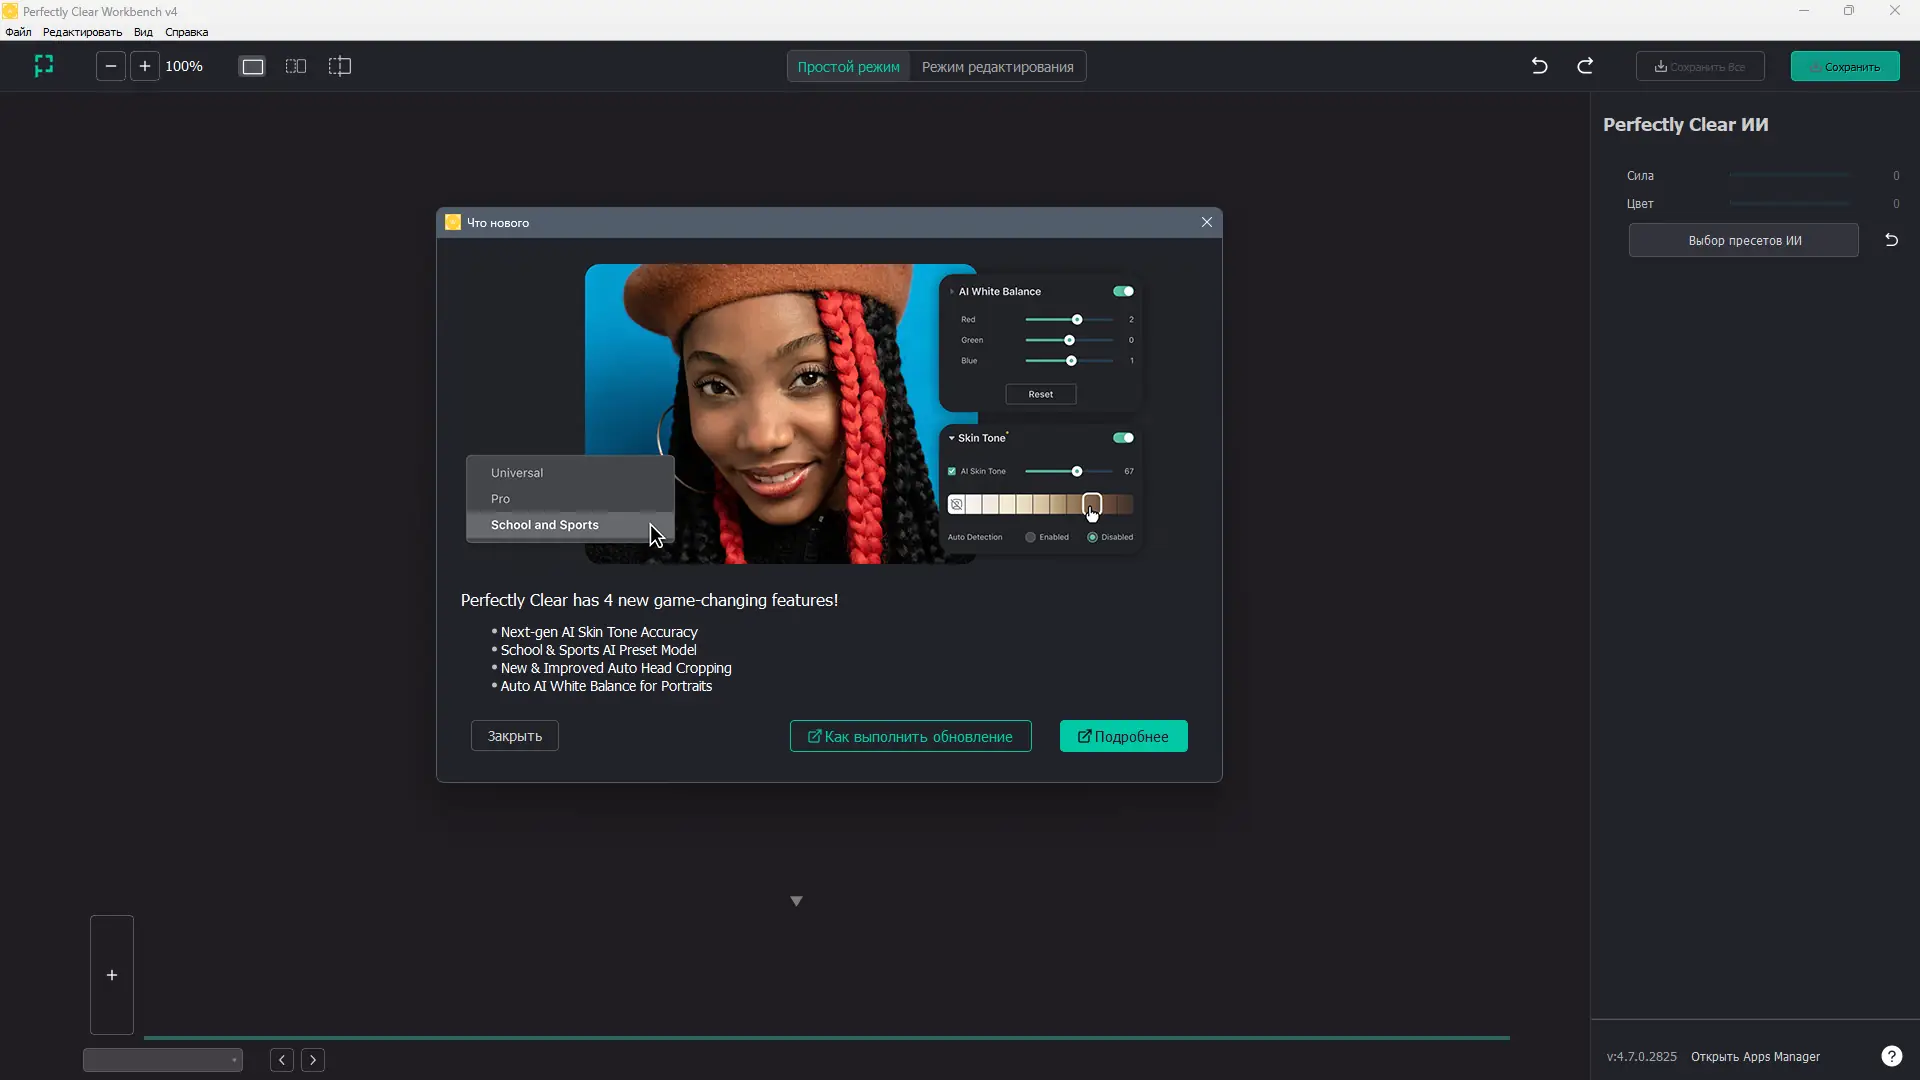Viewport: 1920px width, 1080px height.
Task: Add image with plus thumbnail
Action: (x=112, y=975)
